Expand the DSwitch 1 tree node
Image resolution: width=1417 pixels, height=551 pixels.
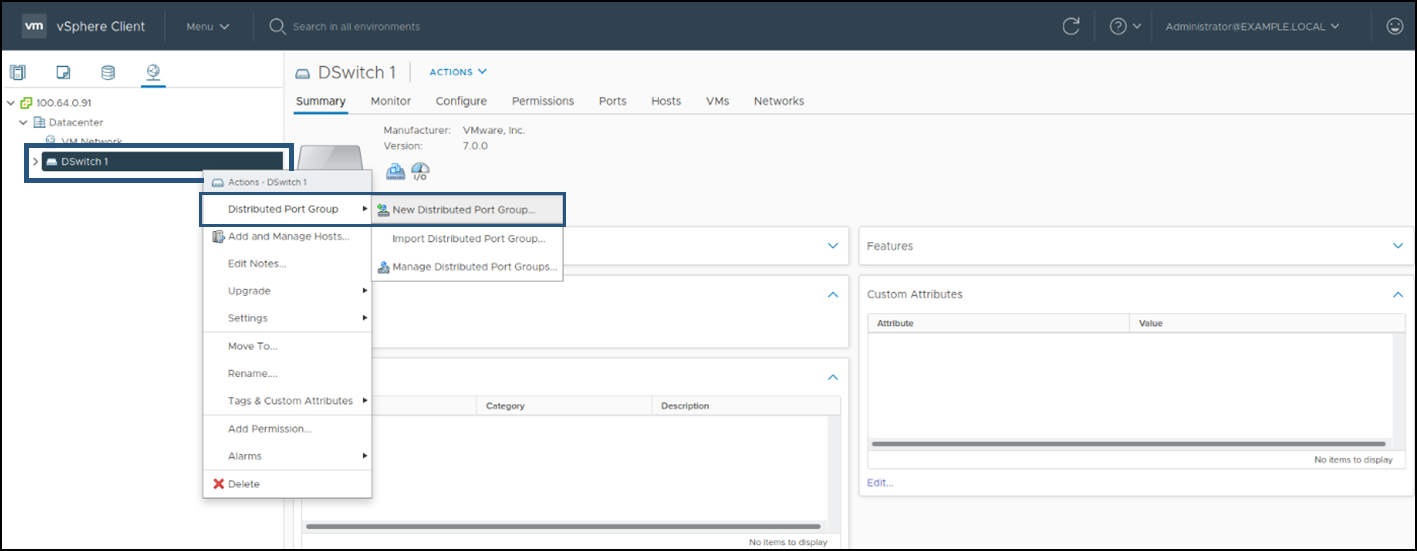[36, 161]
